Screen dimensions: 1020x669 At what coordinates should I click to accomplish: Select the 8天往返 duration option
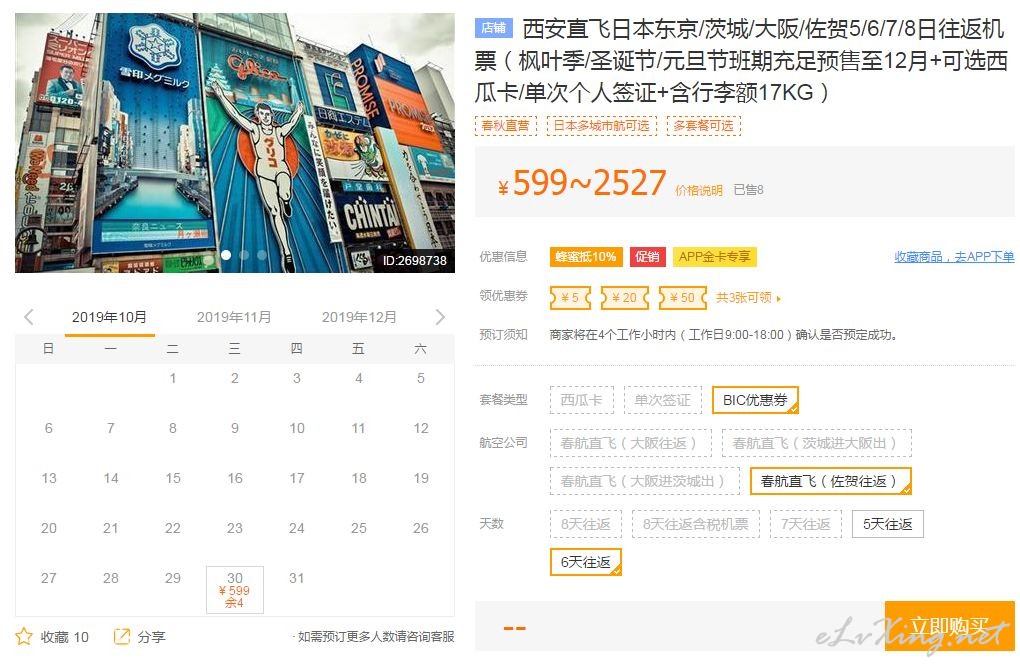[x=585, y=524]
